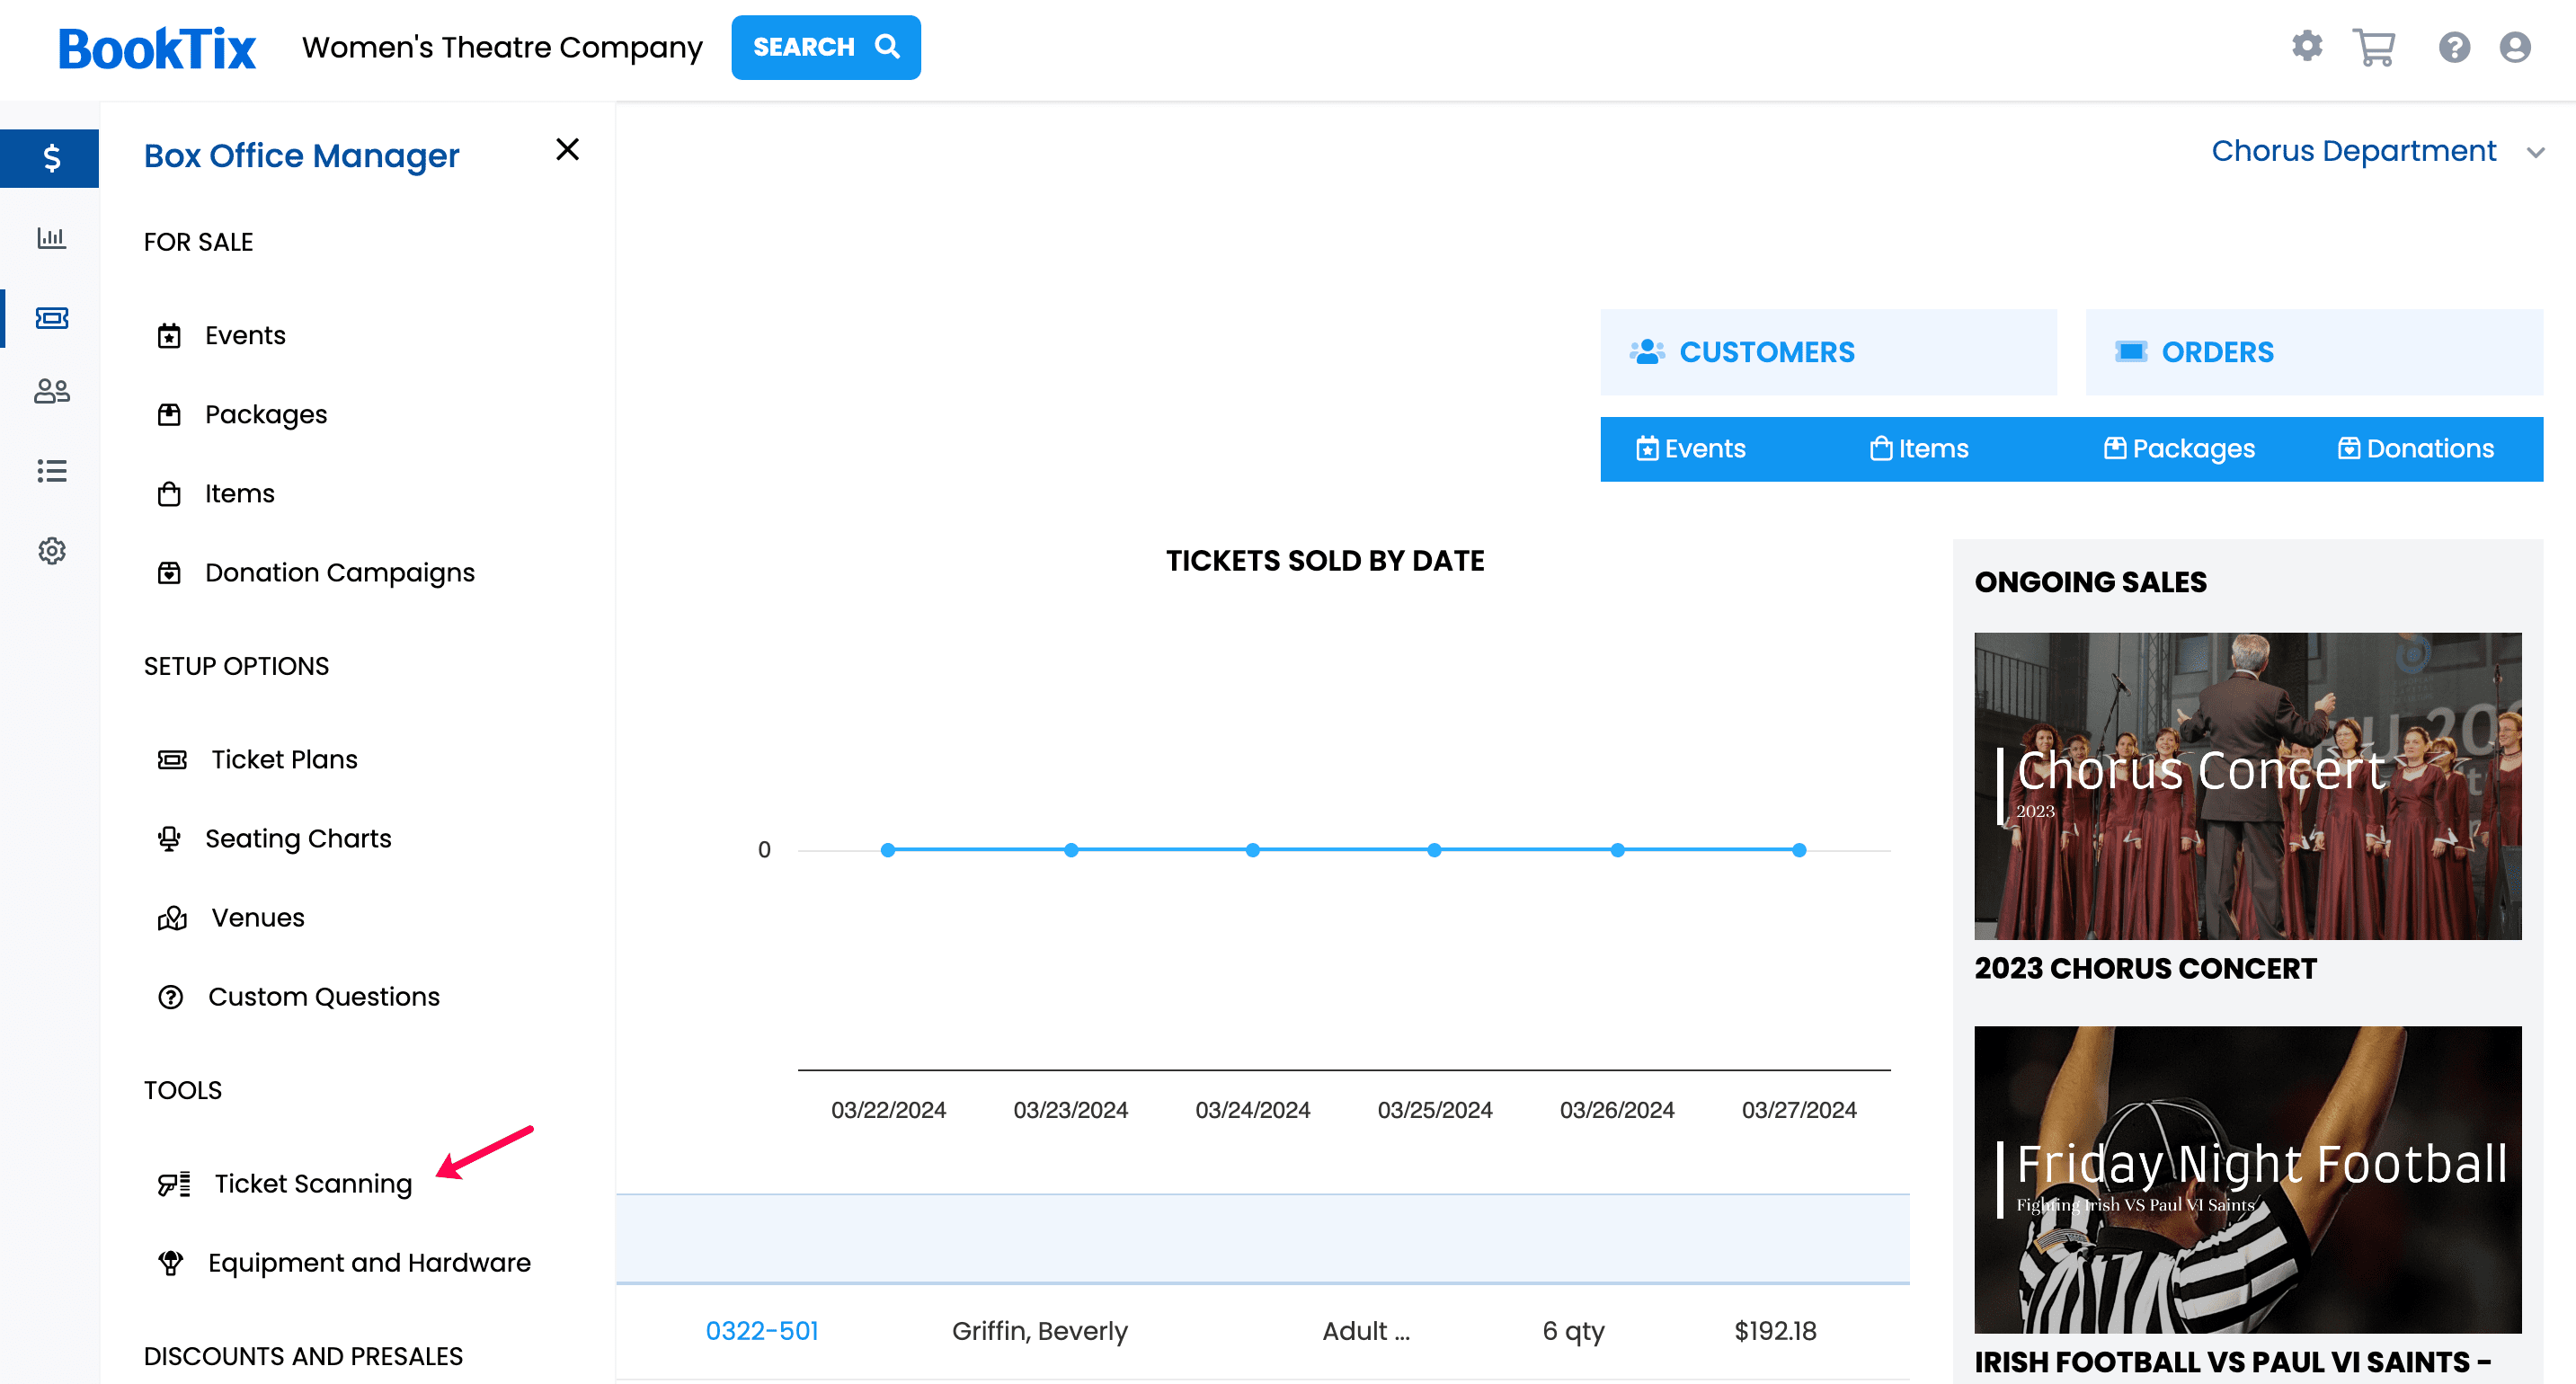2576x1384 pixels.
Task: Click the Ticket Plans icon
Action: (x=172, y=760)
